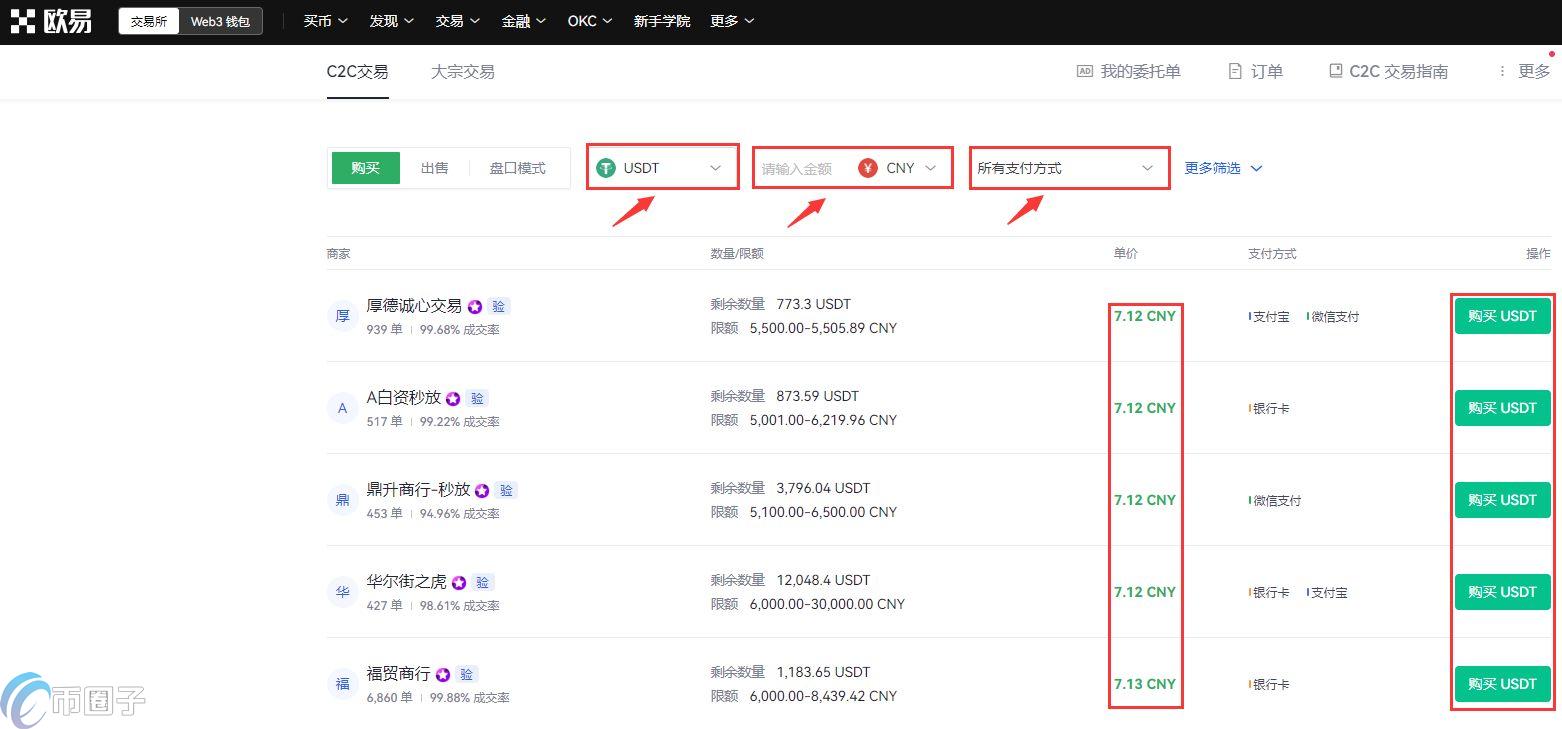Open merchant name A白资秒放
1562x729 pixels.
404,398
